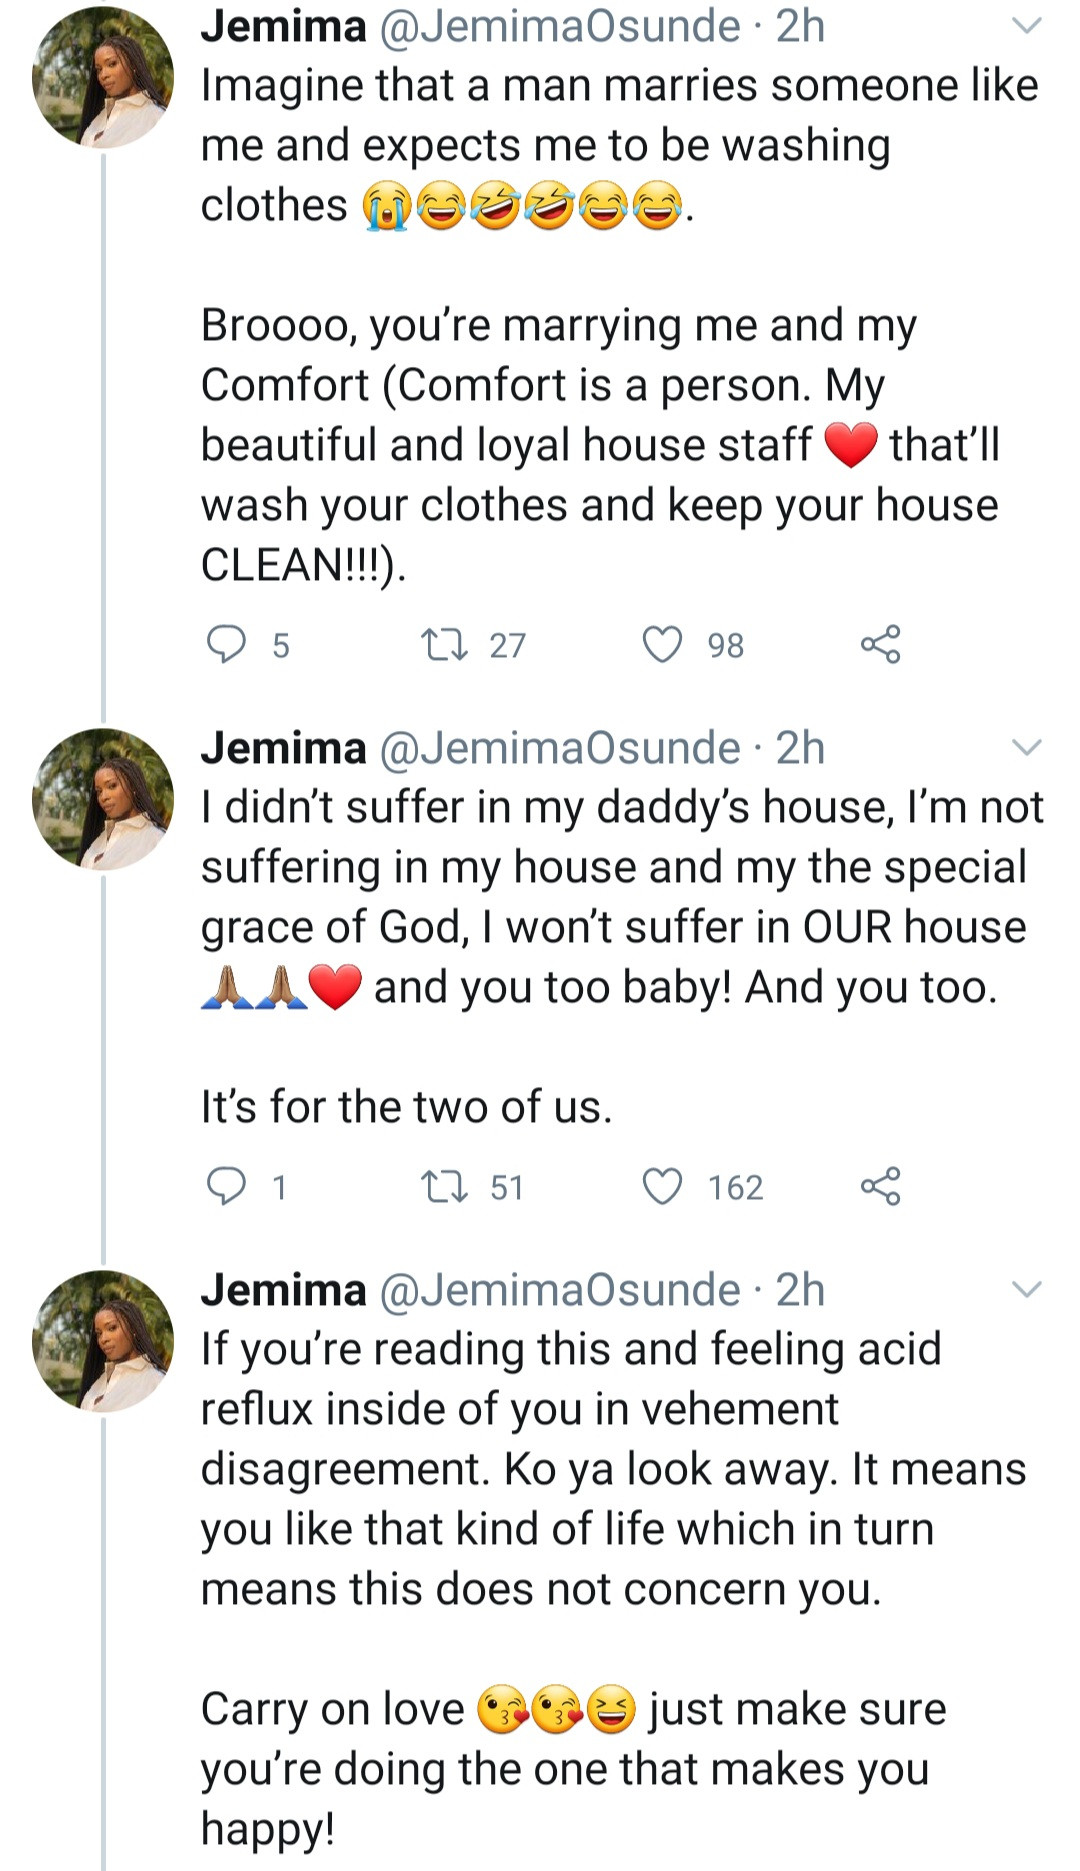Like the tweet with 98 likes
Viewport: 1080px width, 1871px height.
point(662,645)
